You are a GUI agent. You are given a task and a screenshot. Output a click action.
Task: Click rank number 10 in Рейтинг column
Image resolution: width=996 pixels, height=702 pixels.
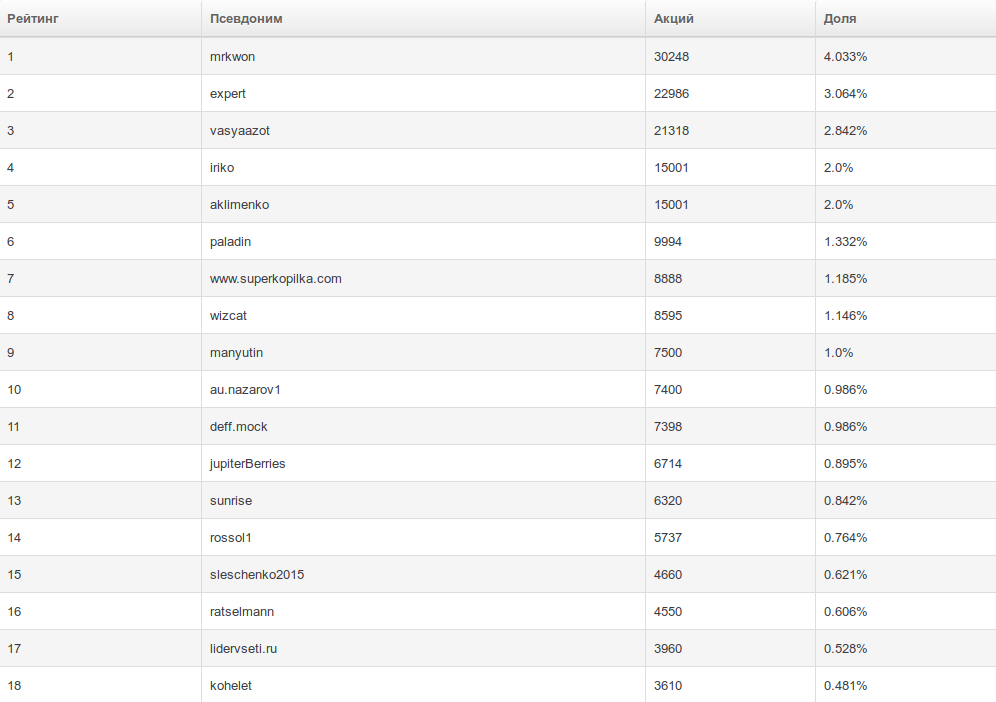[x=14, y=390]
